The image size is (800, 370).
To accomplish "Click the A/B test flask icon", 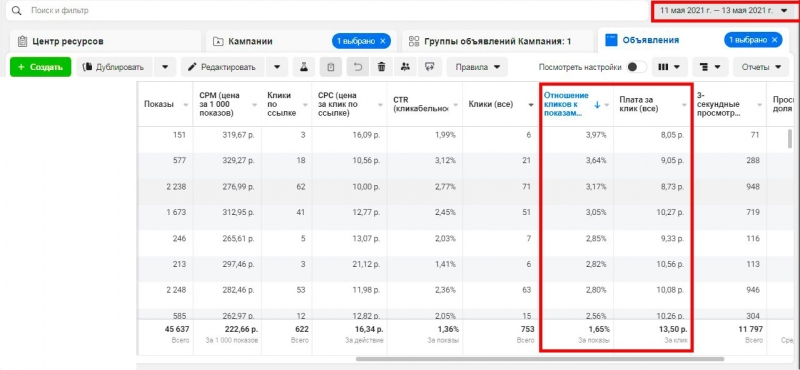I will [x=304, y=67].
